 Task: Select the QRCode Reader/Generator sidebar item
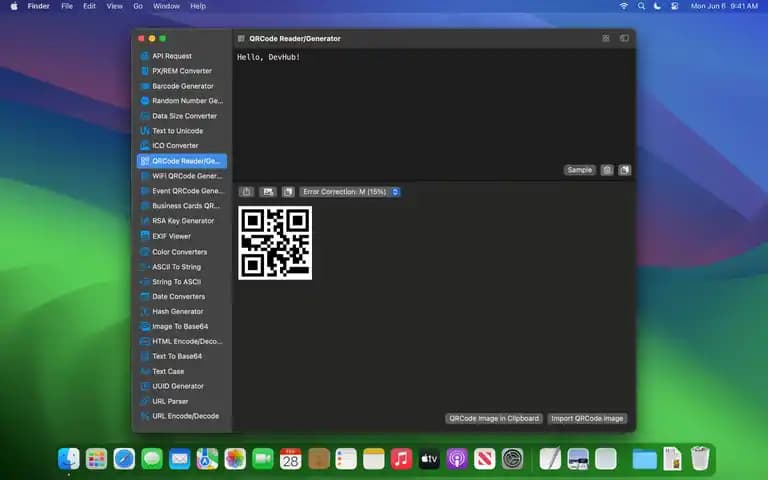[182, 161]
